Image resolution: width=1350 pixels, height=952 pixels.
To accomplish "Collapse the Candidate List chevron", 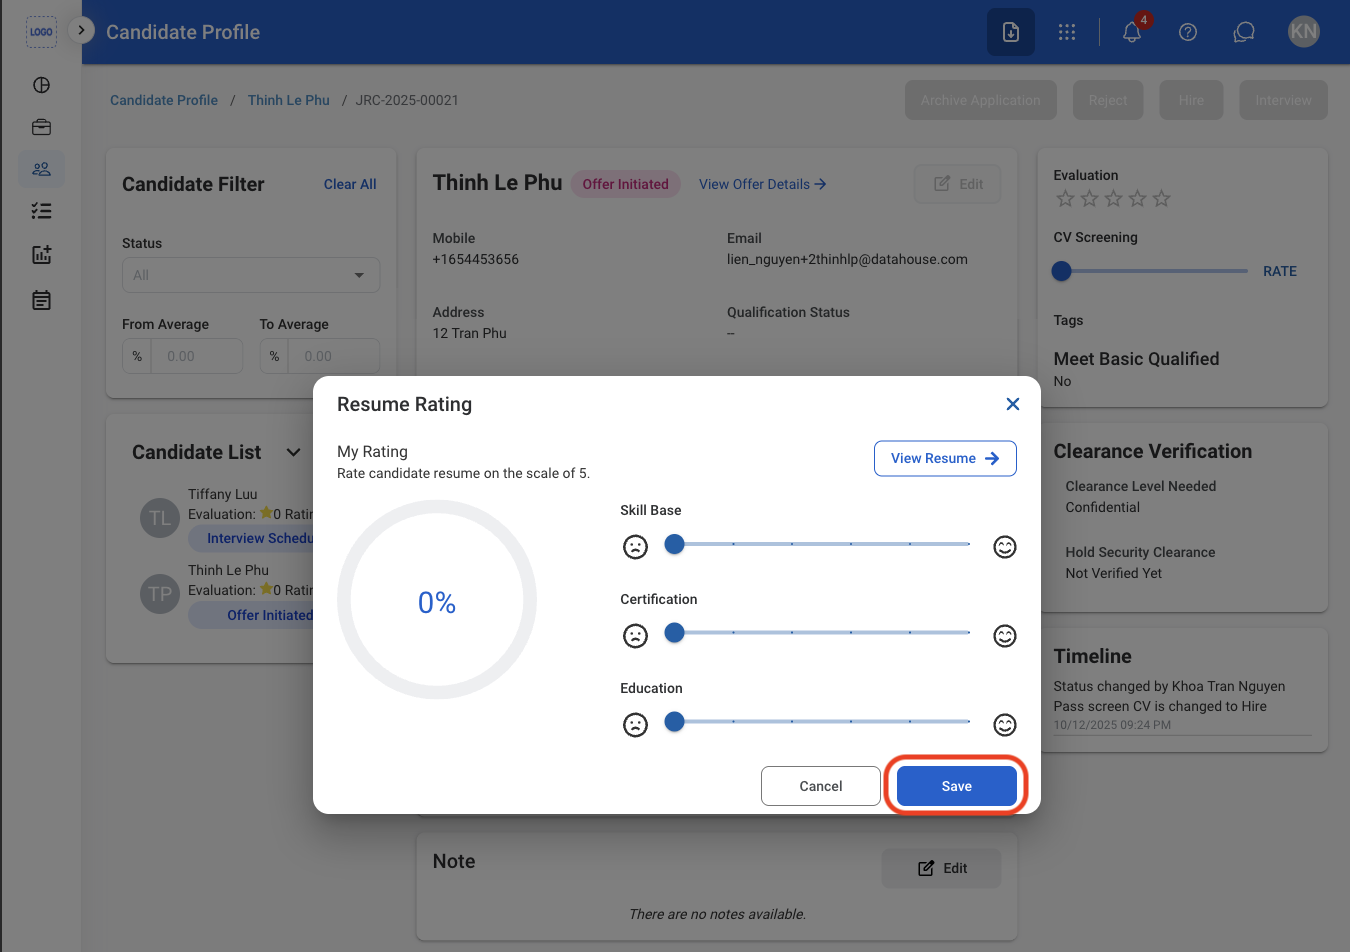I will (293, 452).
